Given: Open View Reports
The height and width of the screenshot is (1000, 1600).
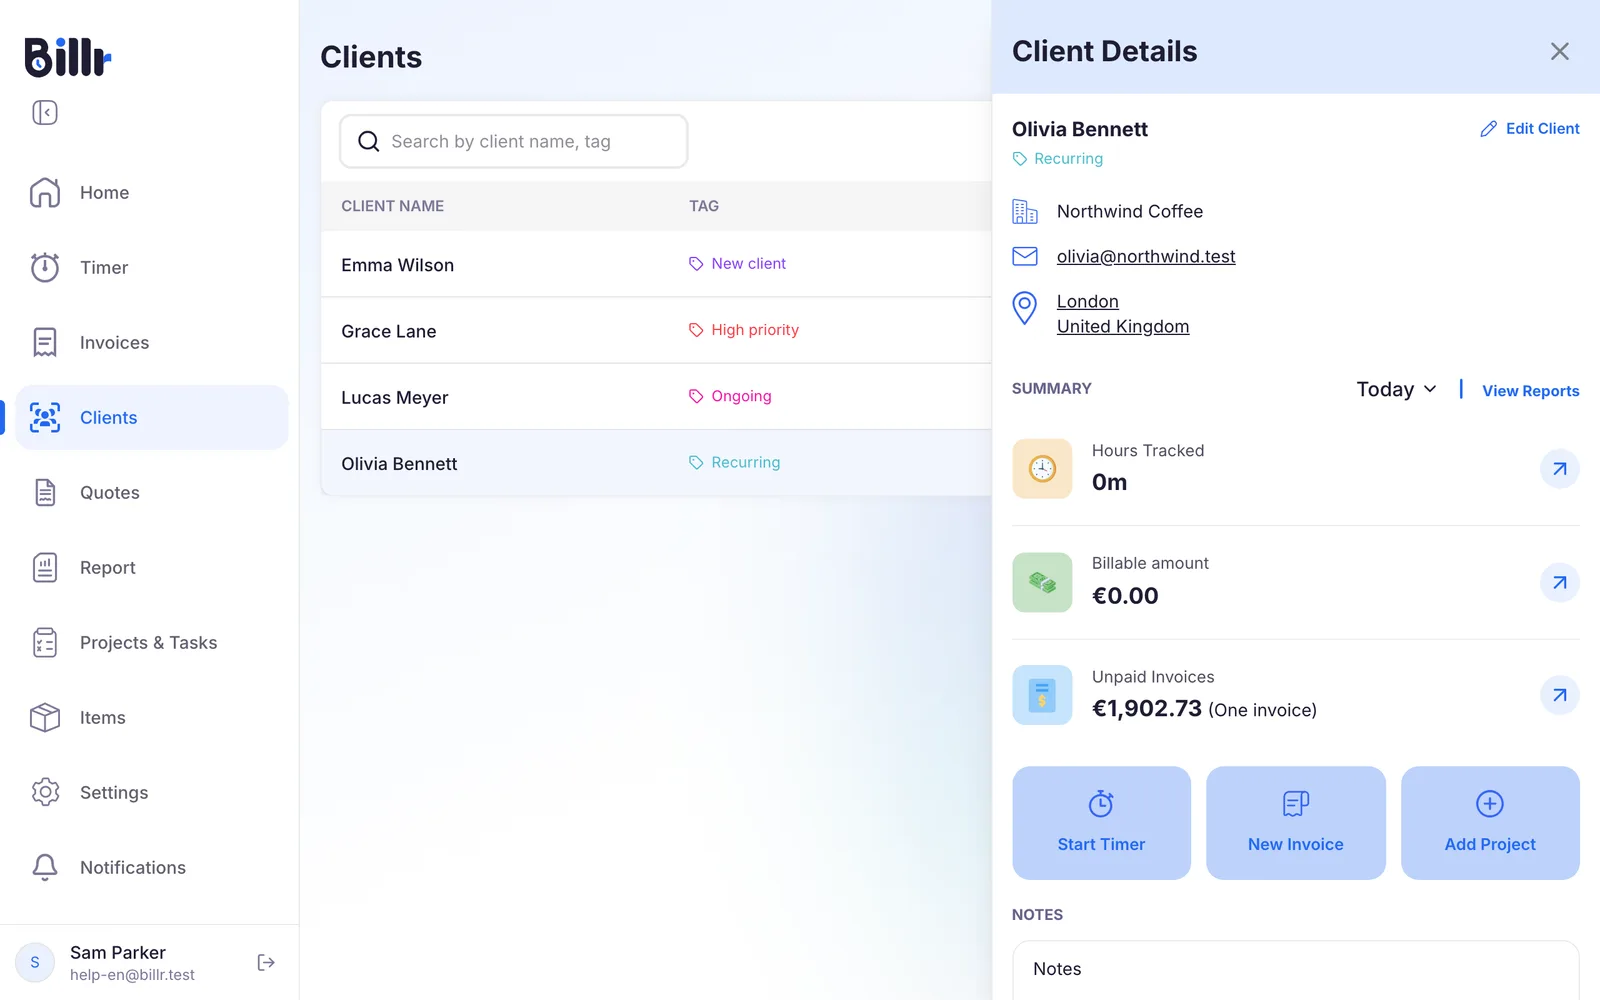Looking at the screenshot, I should pos(1530,390).
